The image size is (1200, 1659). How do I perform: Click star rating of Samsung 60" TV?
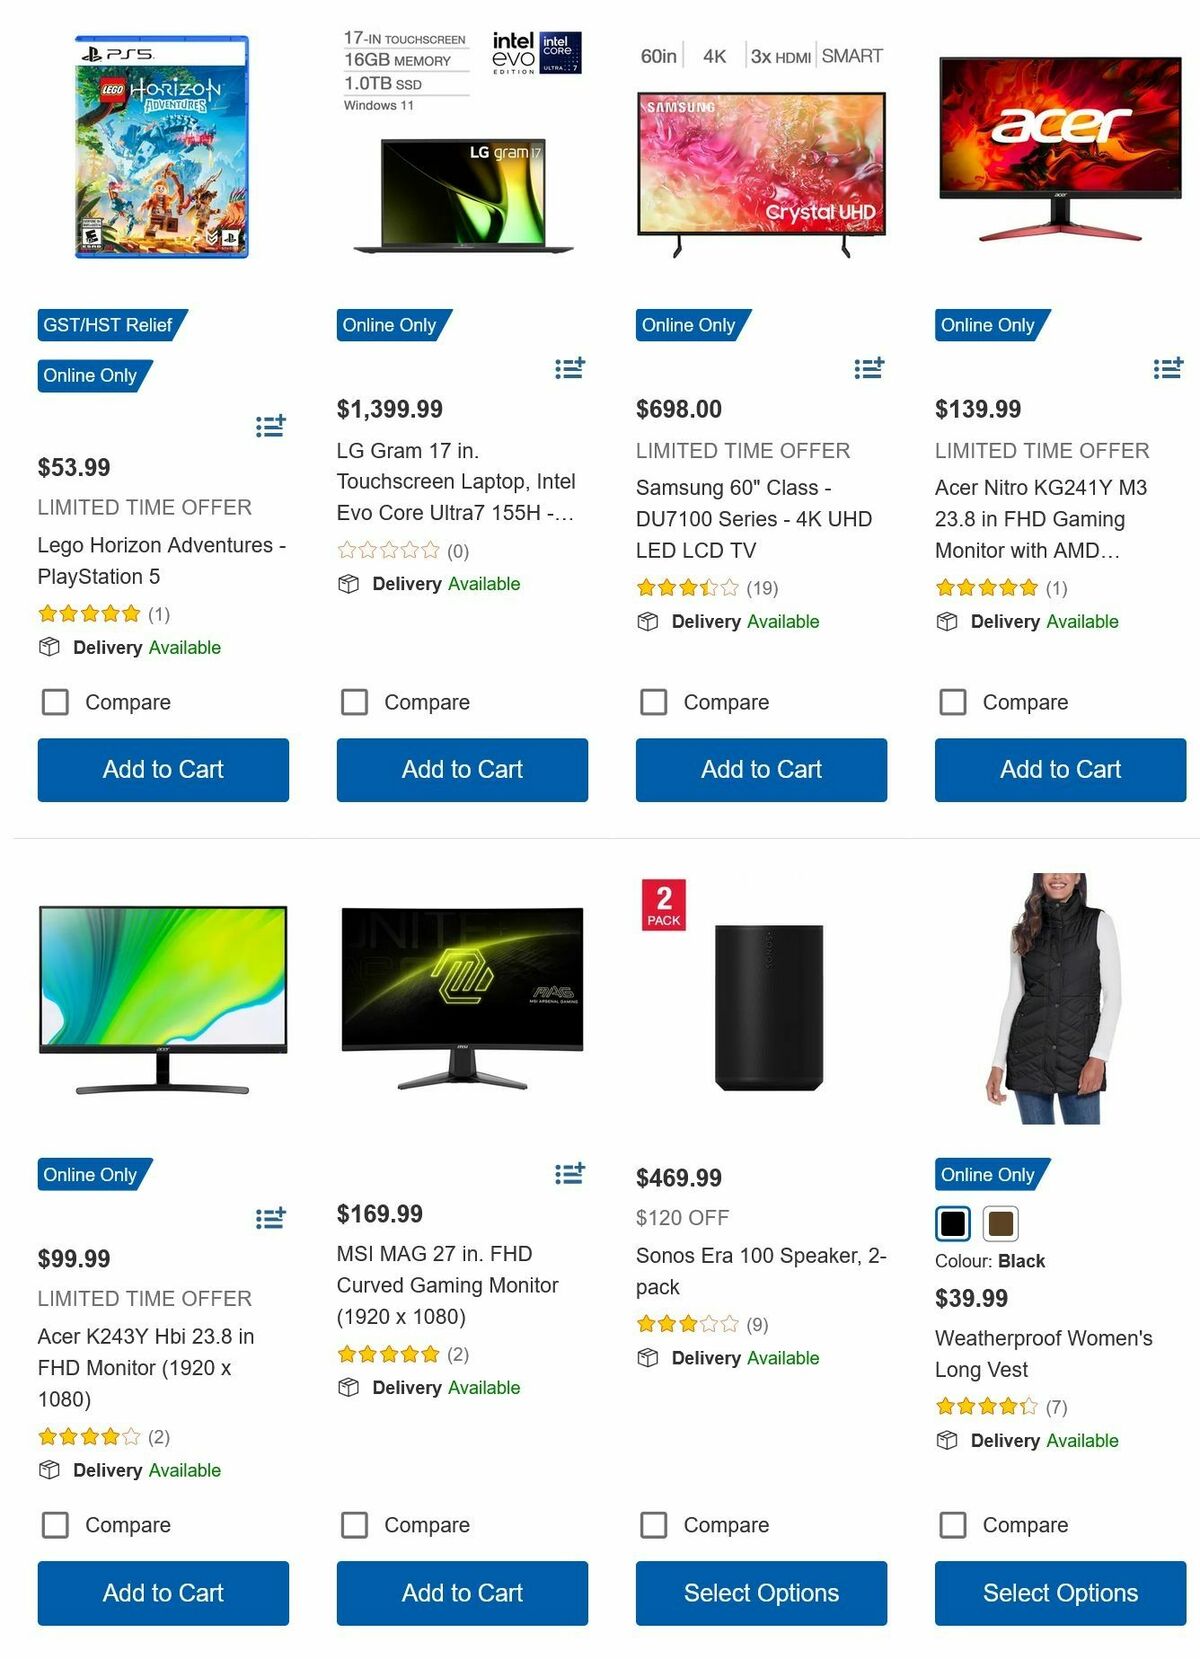(x=688, y=587)
